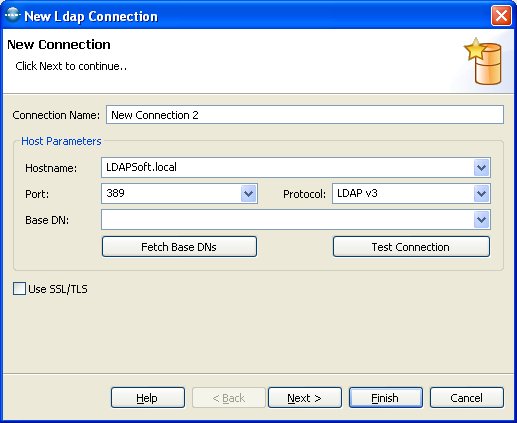Expand the Port dropdown list

click(x=249, y=193)
